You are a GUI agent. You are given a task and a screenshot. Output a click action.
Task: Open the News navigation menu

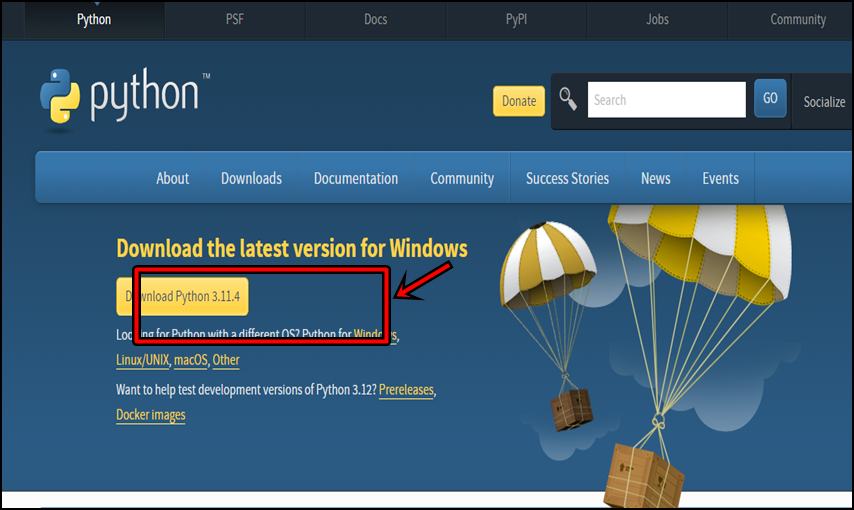pos(656,178)
